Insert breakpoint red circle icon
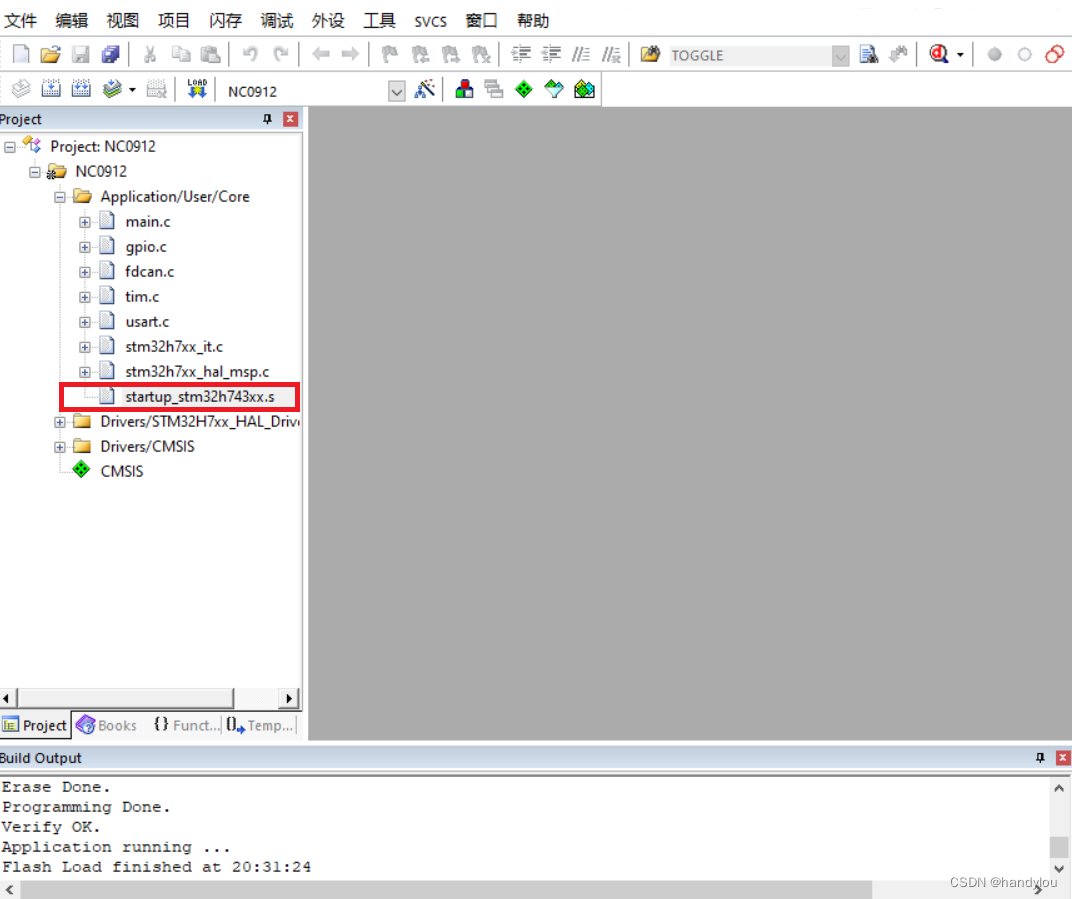This screenshot has height=899, width=1072. (995, 55)
